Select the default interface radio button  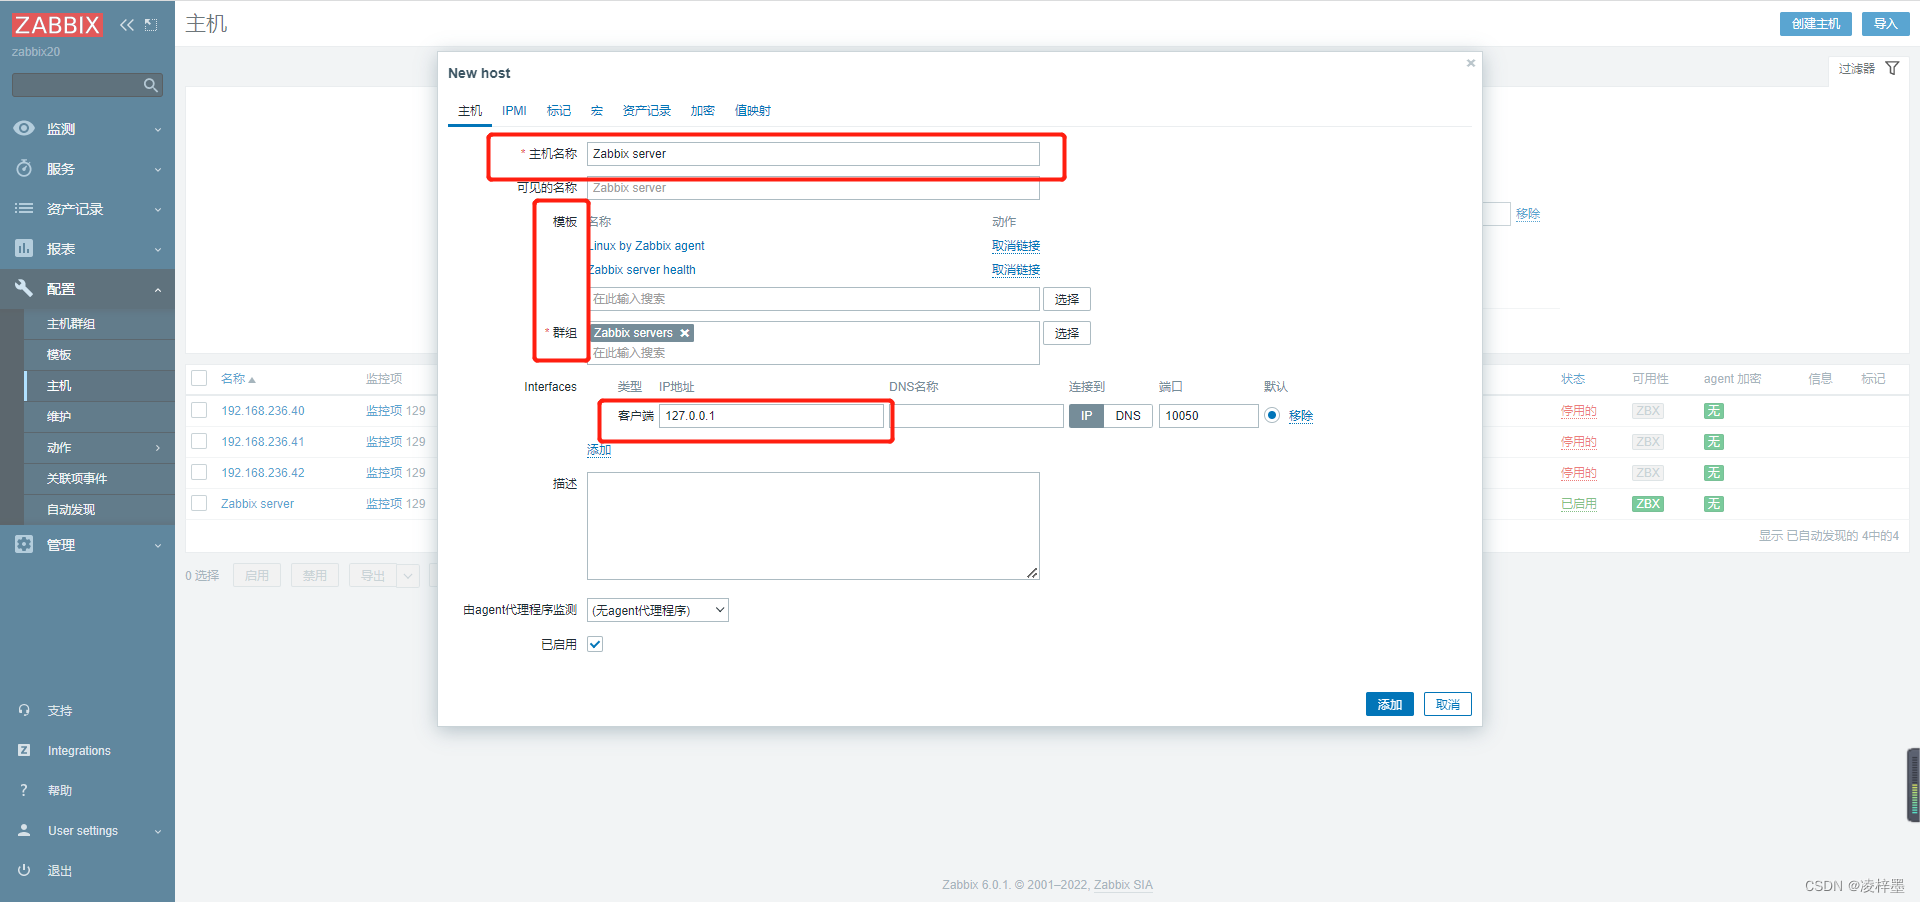click(1272, 415)
